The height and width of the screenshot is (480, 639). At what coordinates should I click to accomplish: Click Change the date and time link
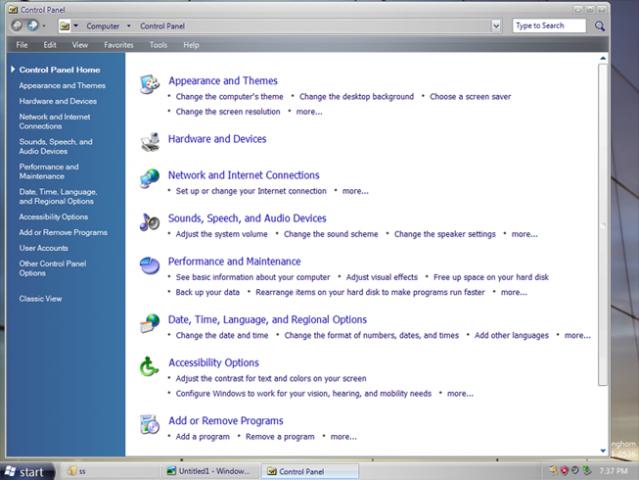pos(222,335)
